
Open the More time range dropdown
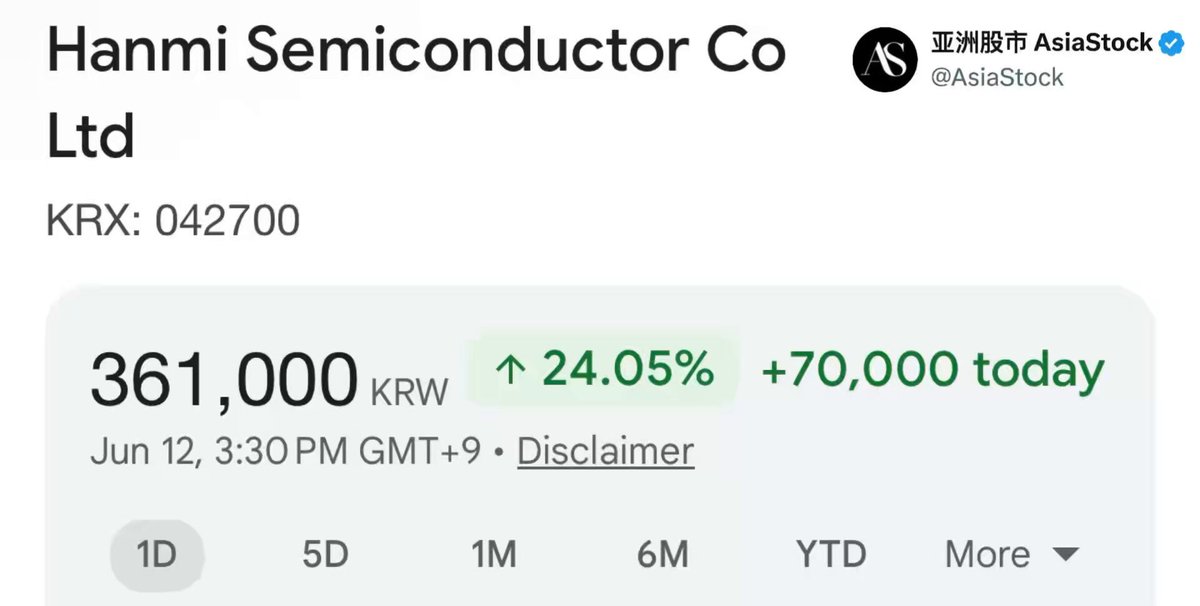pos(1012,554)
